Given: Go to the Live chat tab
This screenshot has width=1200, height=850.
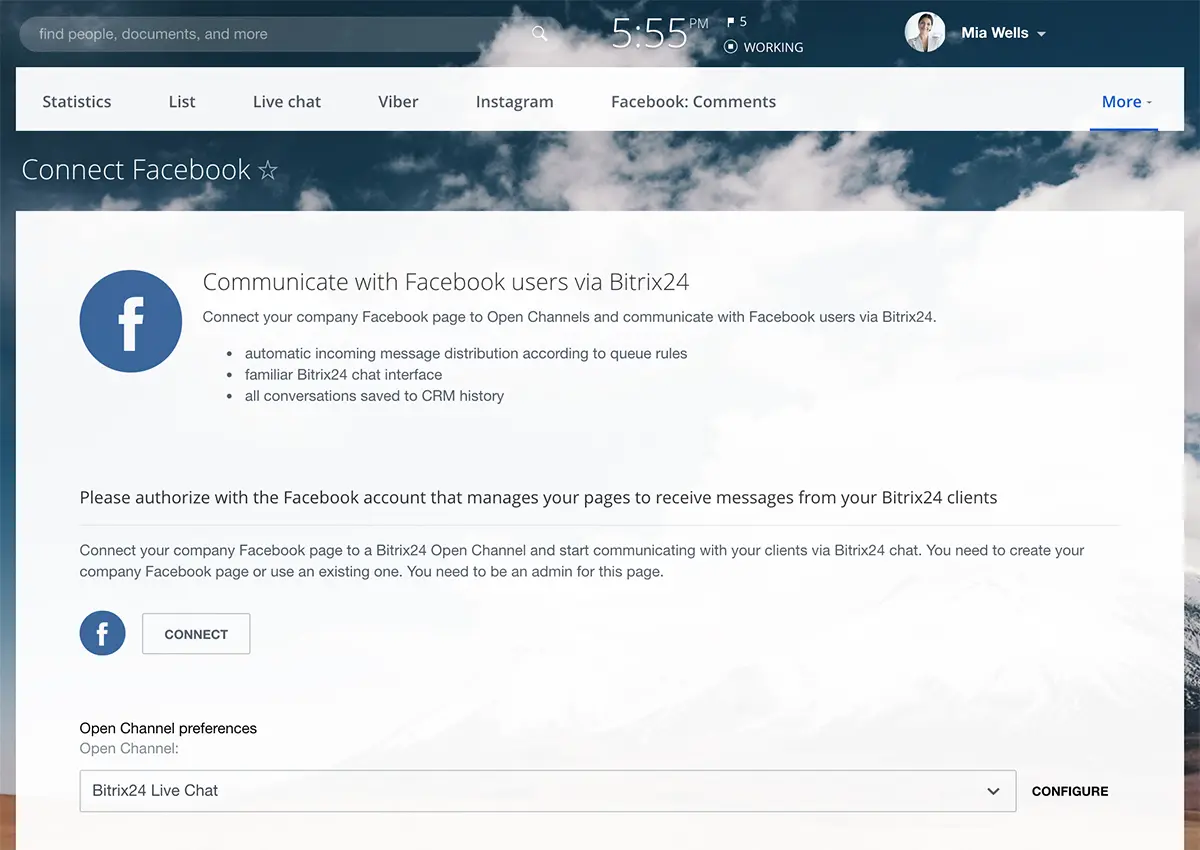Looking at the screenshot, I should tap(287, 102).
